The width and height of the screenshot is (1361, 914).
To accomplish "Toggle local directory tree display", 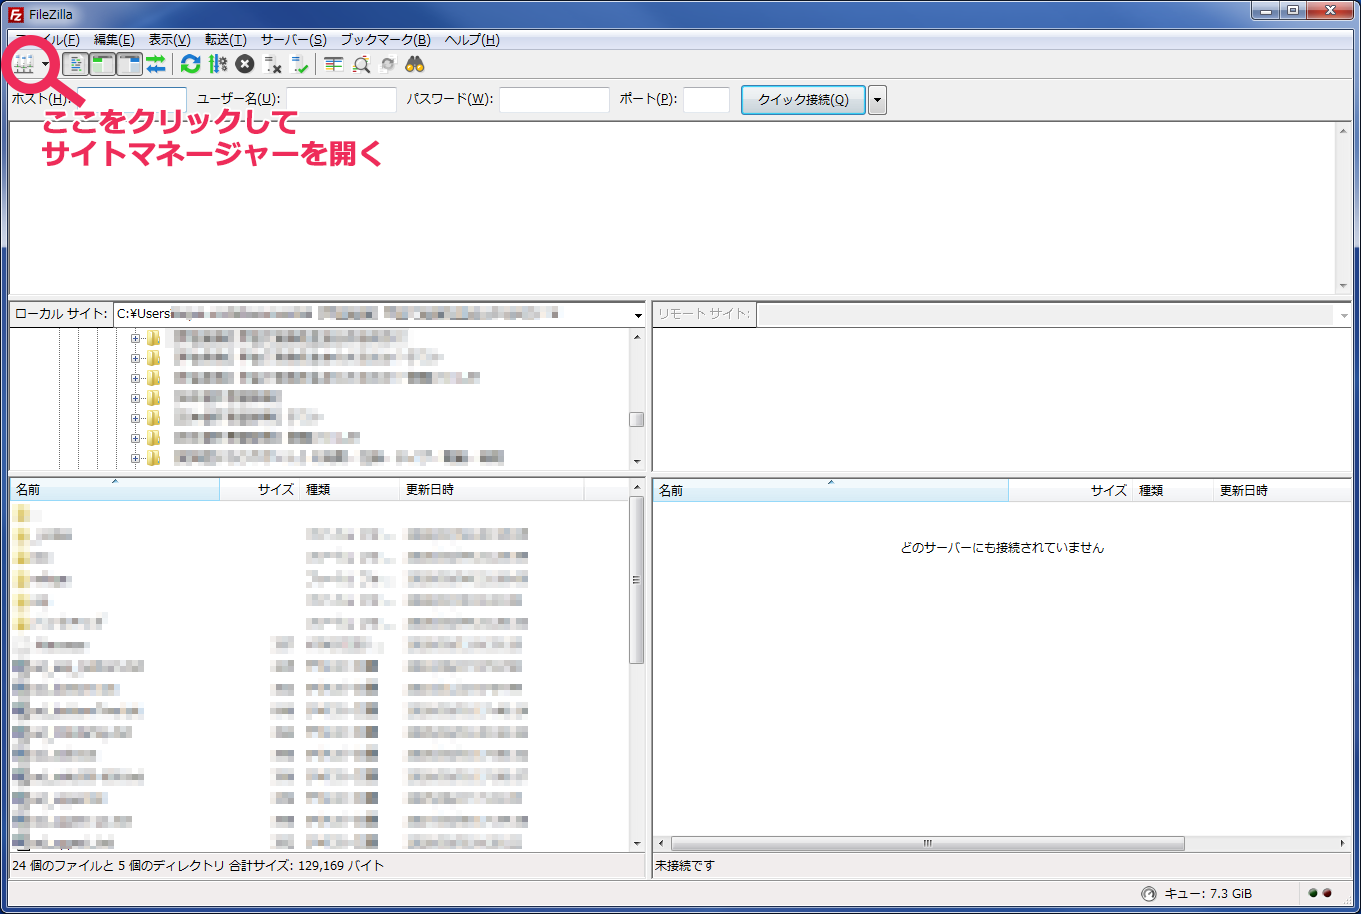I will click(x=102, y=65).
